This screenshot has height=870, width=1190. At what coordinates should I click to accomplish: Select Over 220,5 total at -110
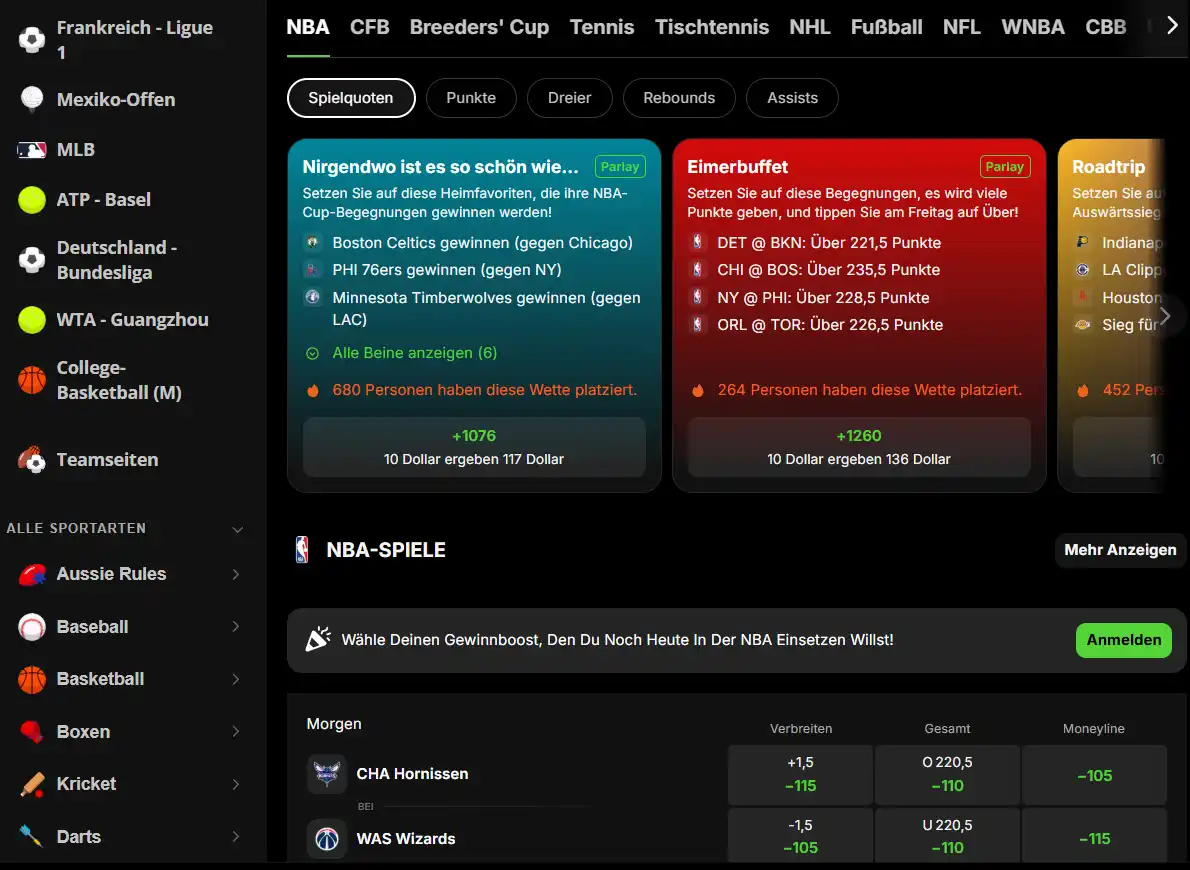tap(947, 774)
